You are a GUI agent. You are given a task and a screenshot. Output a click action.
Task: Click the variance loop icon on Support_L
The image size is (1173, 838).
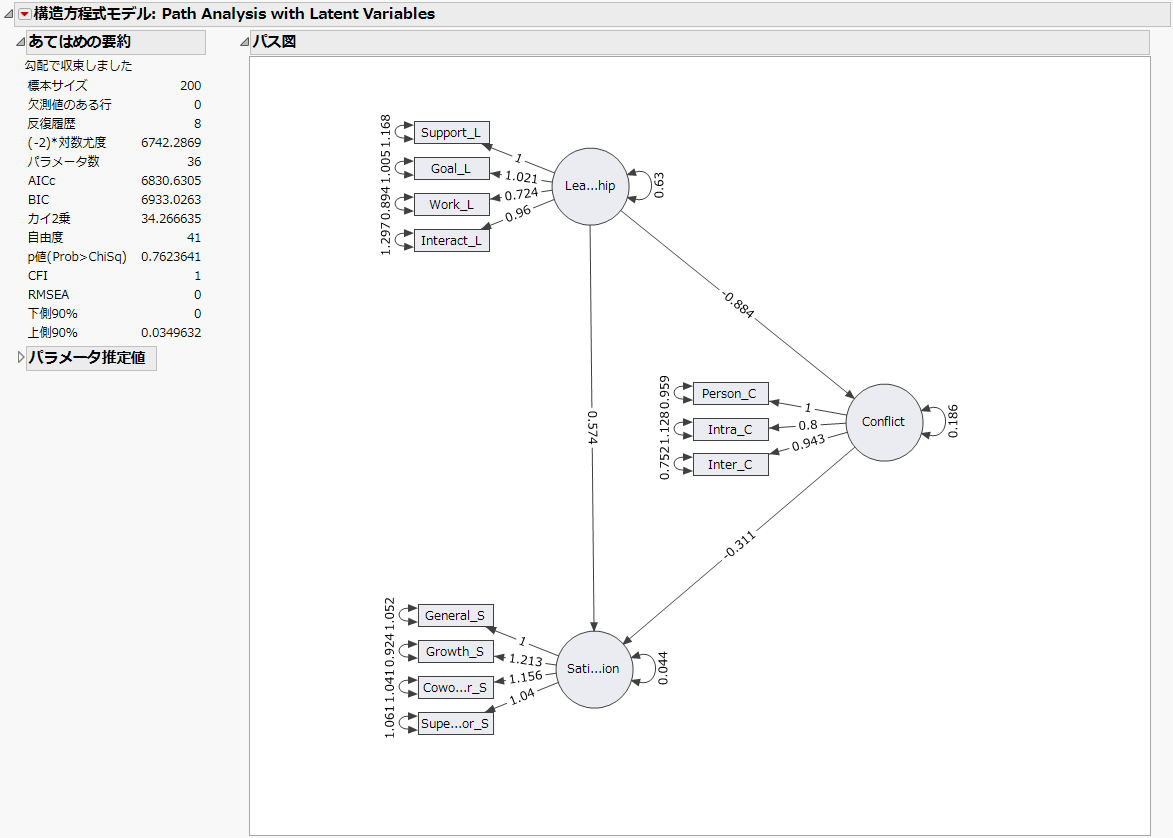[405, 132]
